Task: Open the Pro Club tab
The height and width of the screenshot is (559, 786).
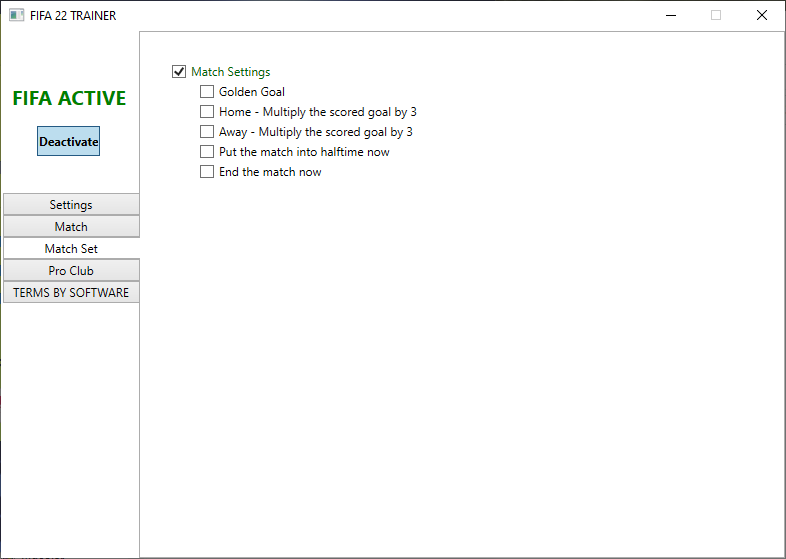Action: click(71, 271)
